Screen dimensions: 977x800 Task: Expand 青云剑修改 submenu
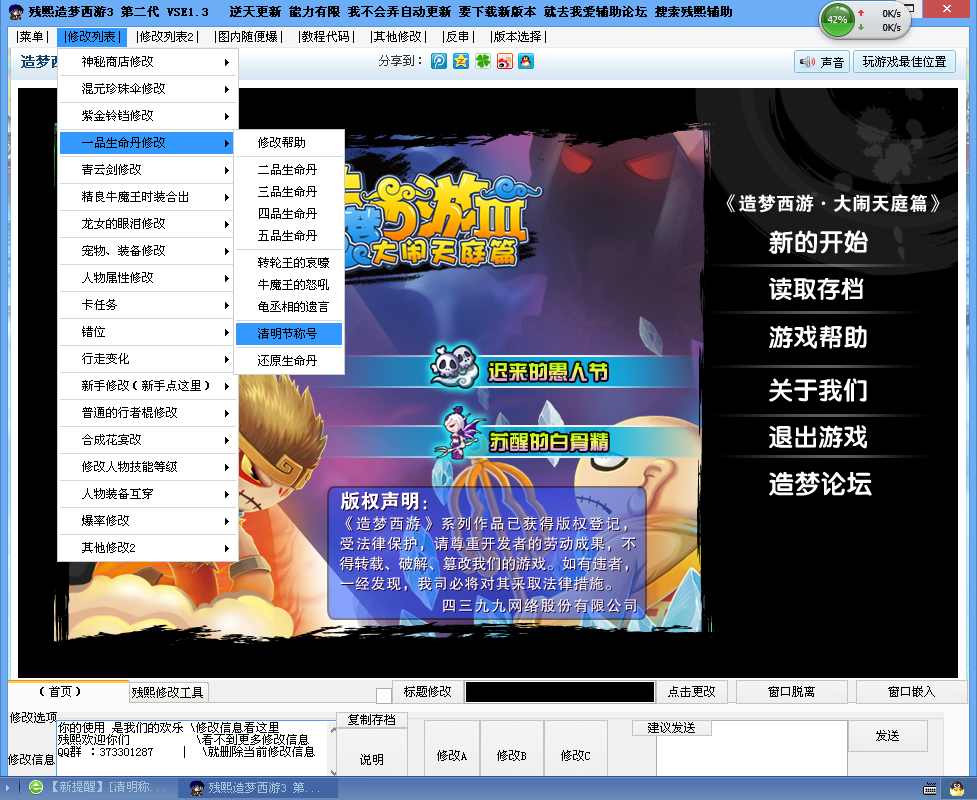click(x=148, y=170)
